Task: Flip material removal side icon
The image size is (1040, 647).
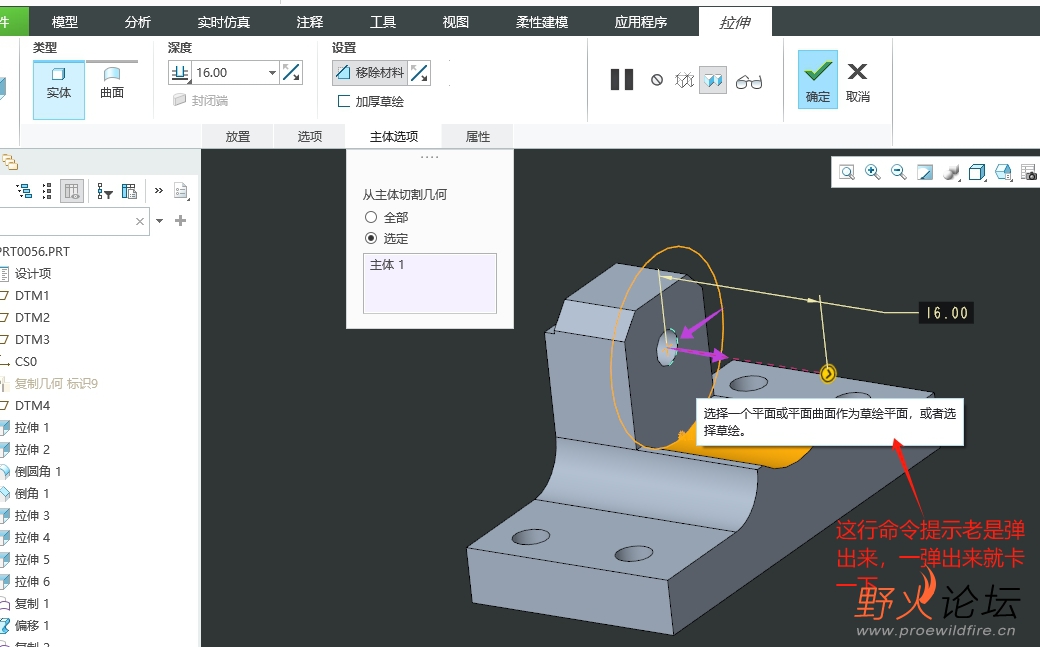Action: coord(419,72)
